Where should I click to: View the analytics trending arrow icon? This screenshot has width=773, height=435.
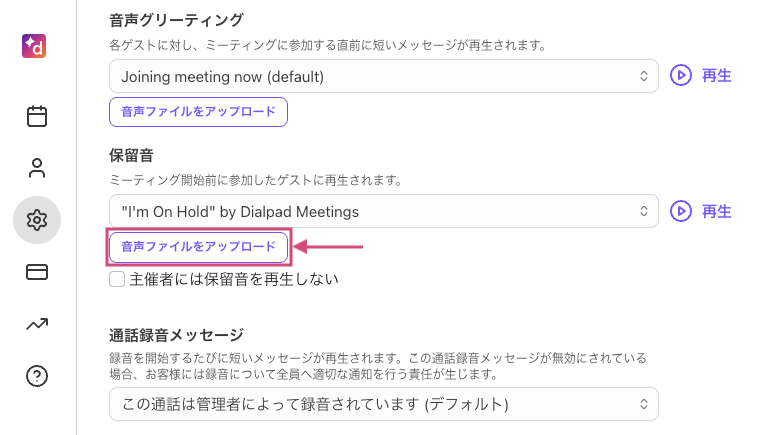(x=37, y=324)
